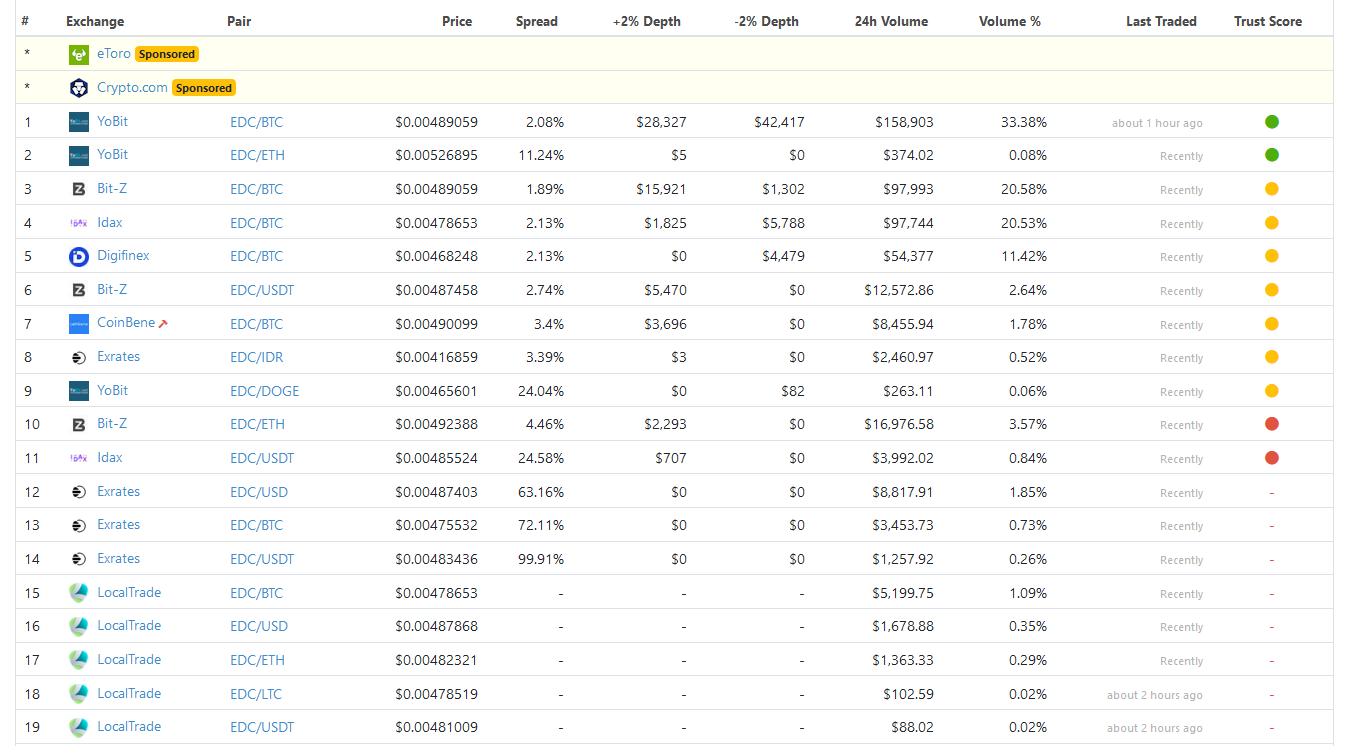Click the Sponsored badge next to eToro
This screenshot has width=1349, height=746.
[166, 54]
